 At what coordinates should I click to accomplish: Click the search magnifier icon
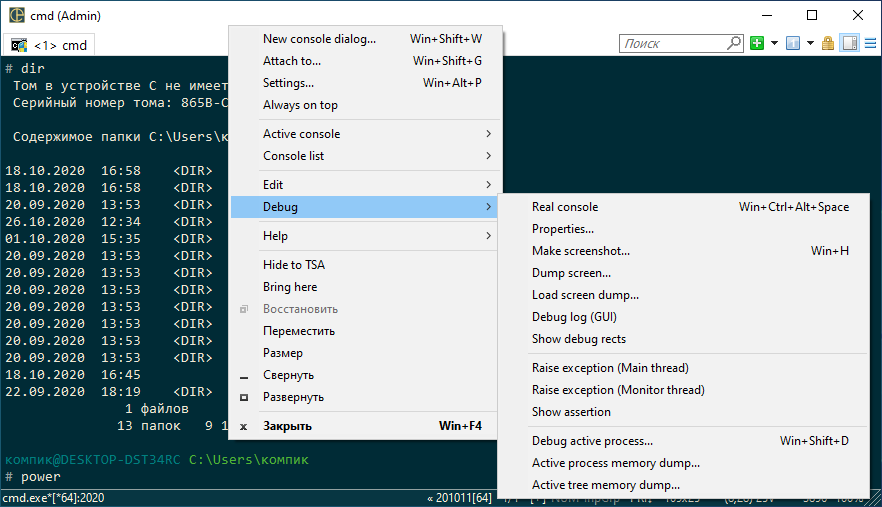(x=733, y=44)
